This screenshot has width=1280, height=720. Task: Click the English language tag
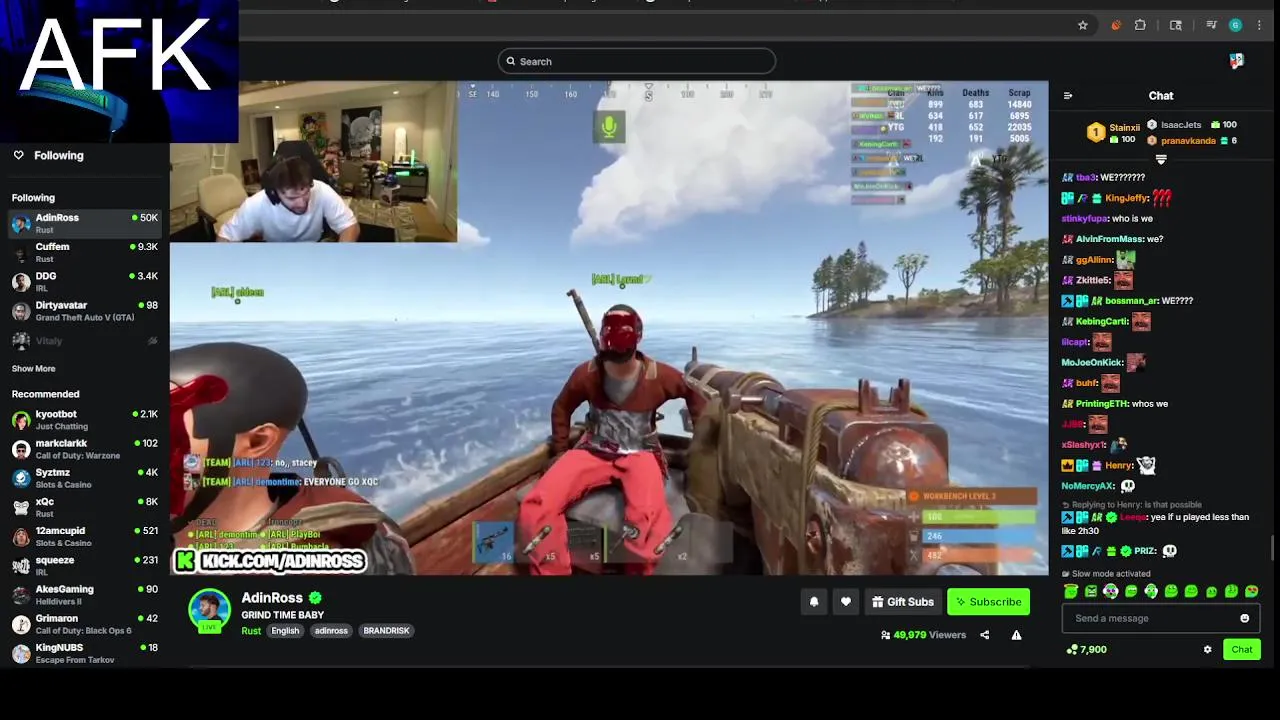(x=285, y=631)
